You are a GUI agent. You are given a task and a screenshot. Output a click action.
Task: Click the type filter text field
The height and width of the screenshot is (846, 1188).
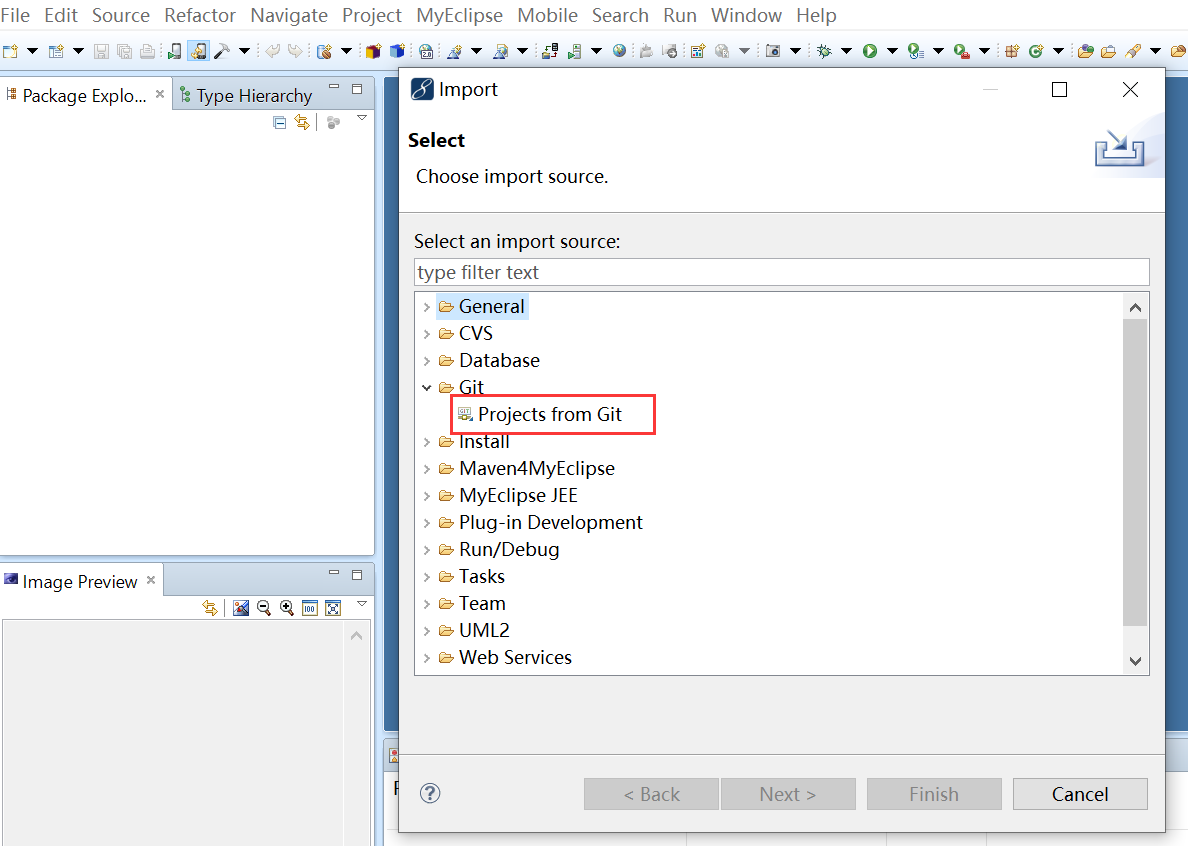pos(781,272)
